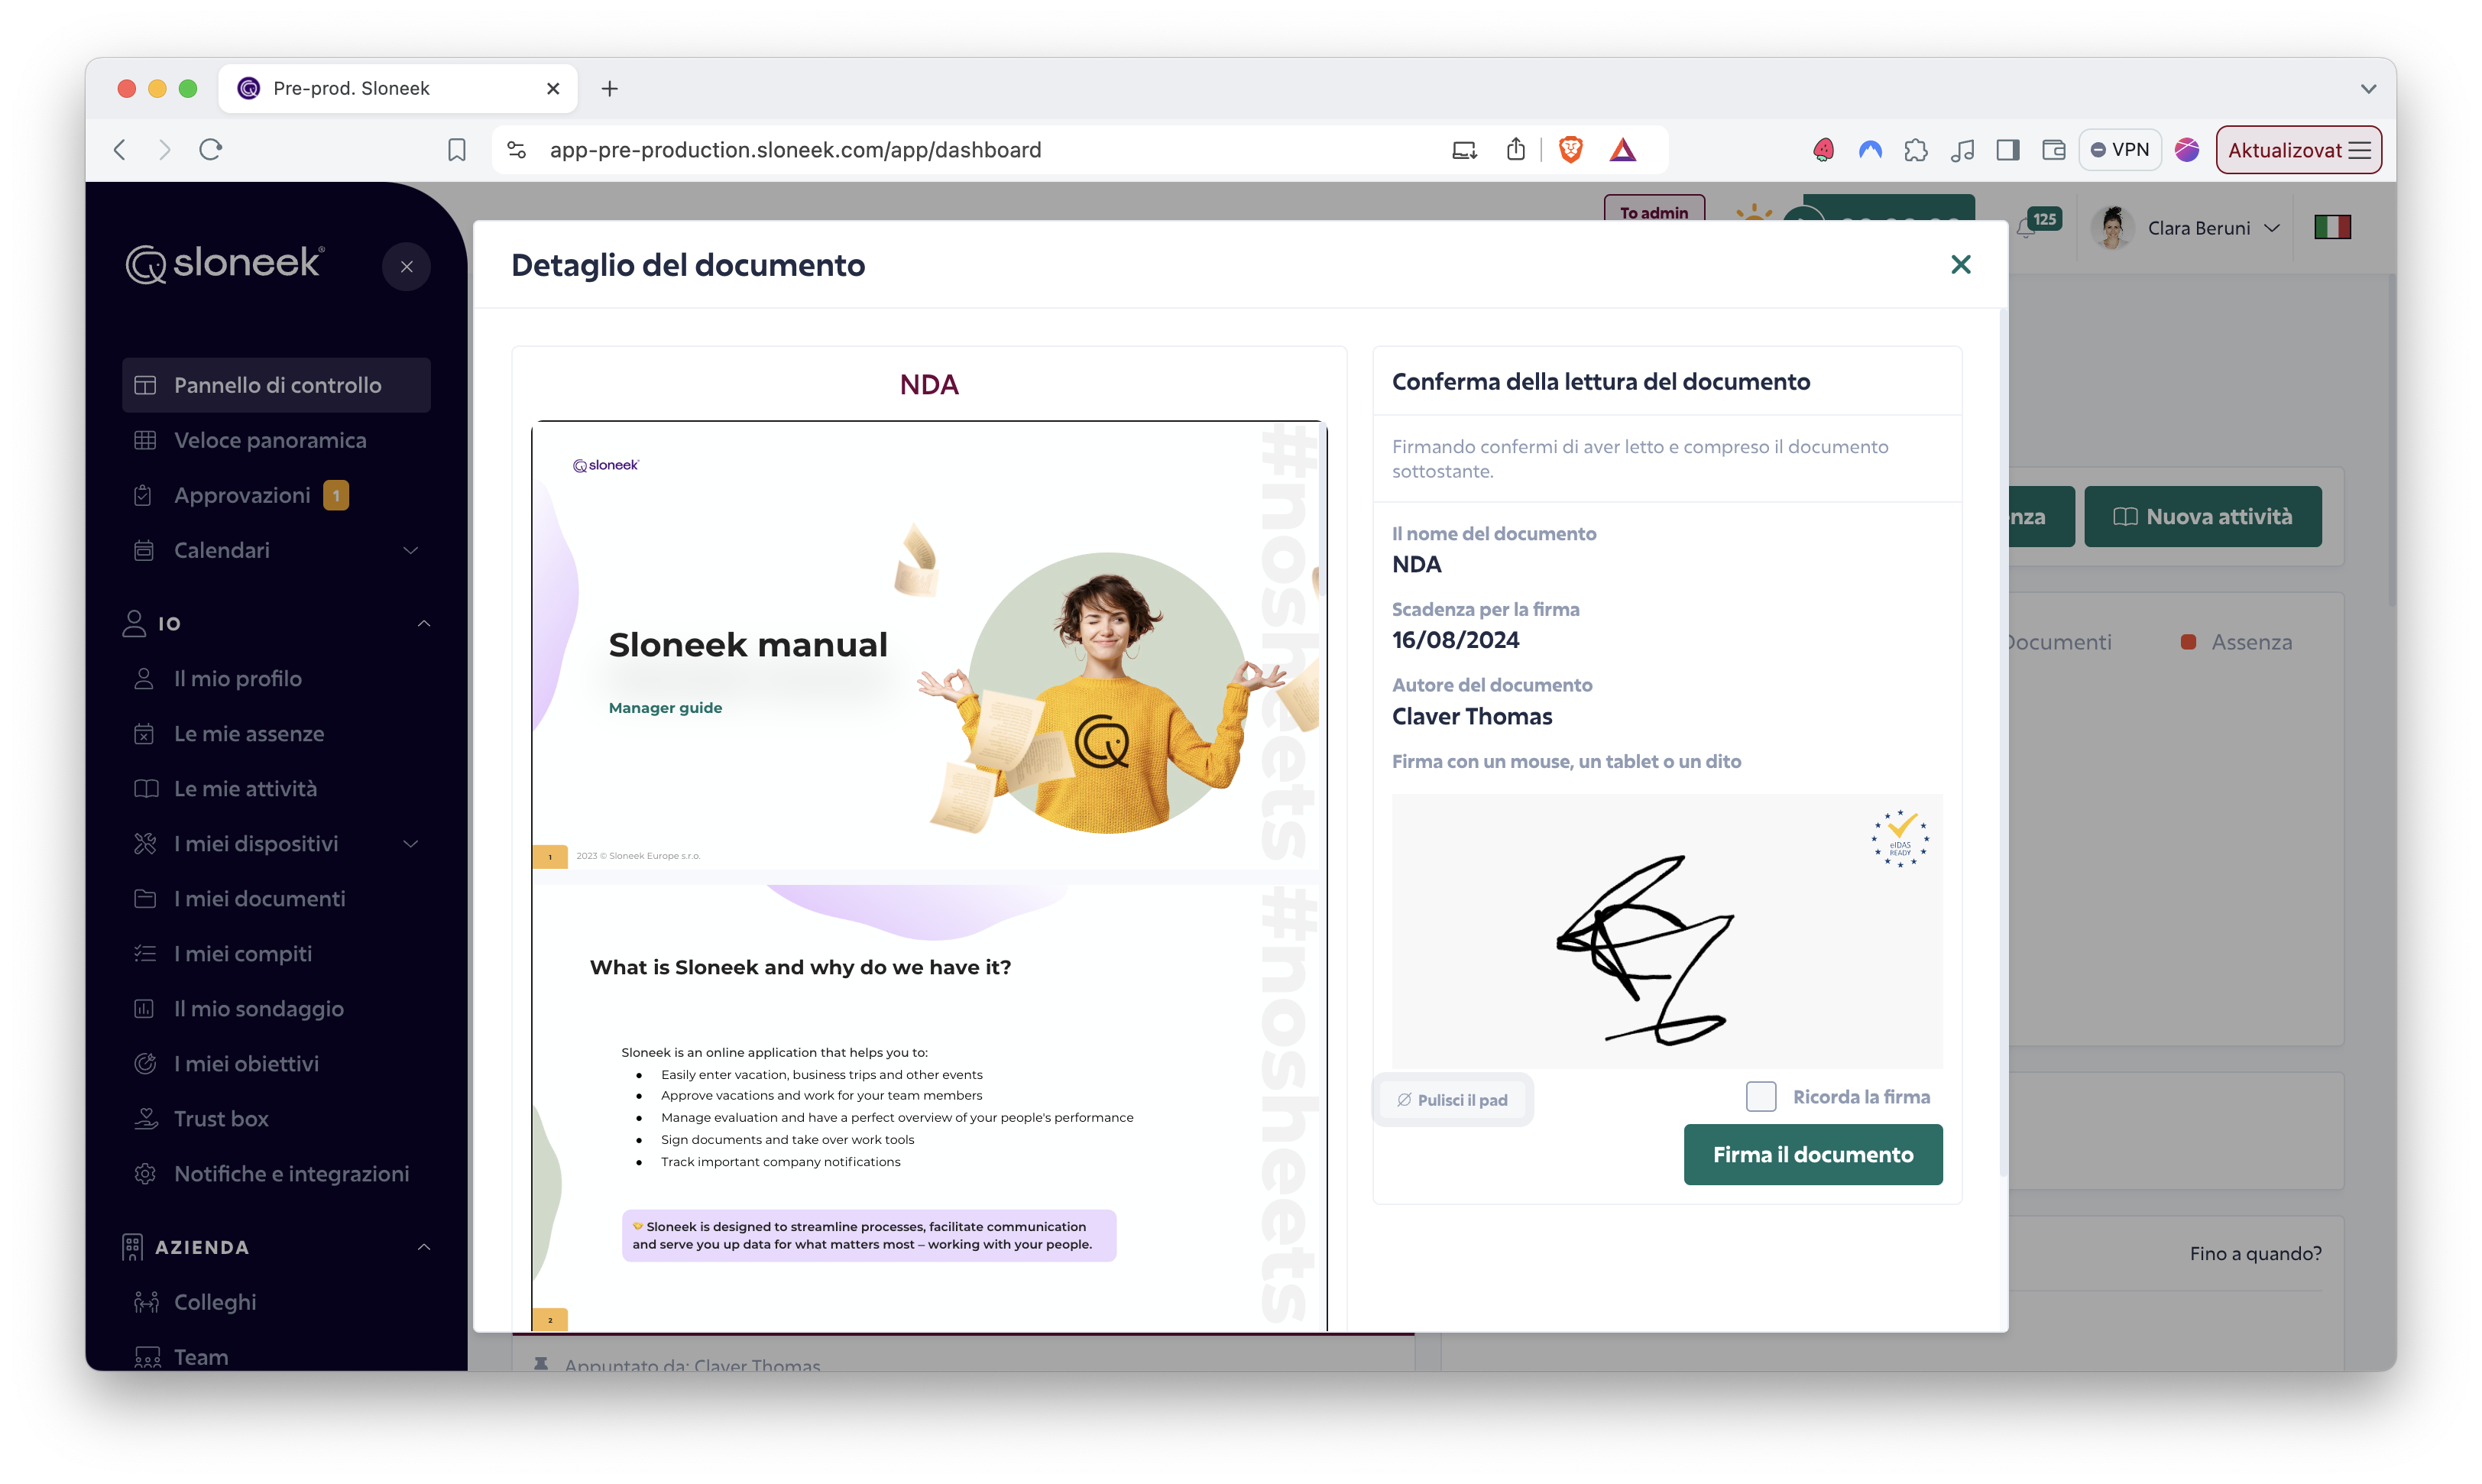Click the music note media icon
The height and width of the screenshot is (1484, 2482).
(1962, 150)
